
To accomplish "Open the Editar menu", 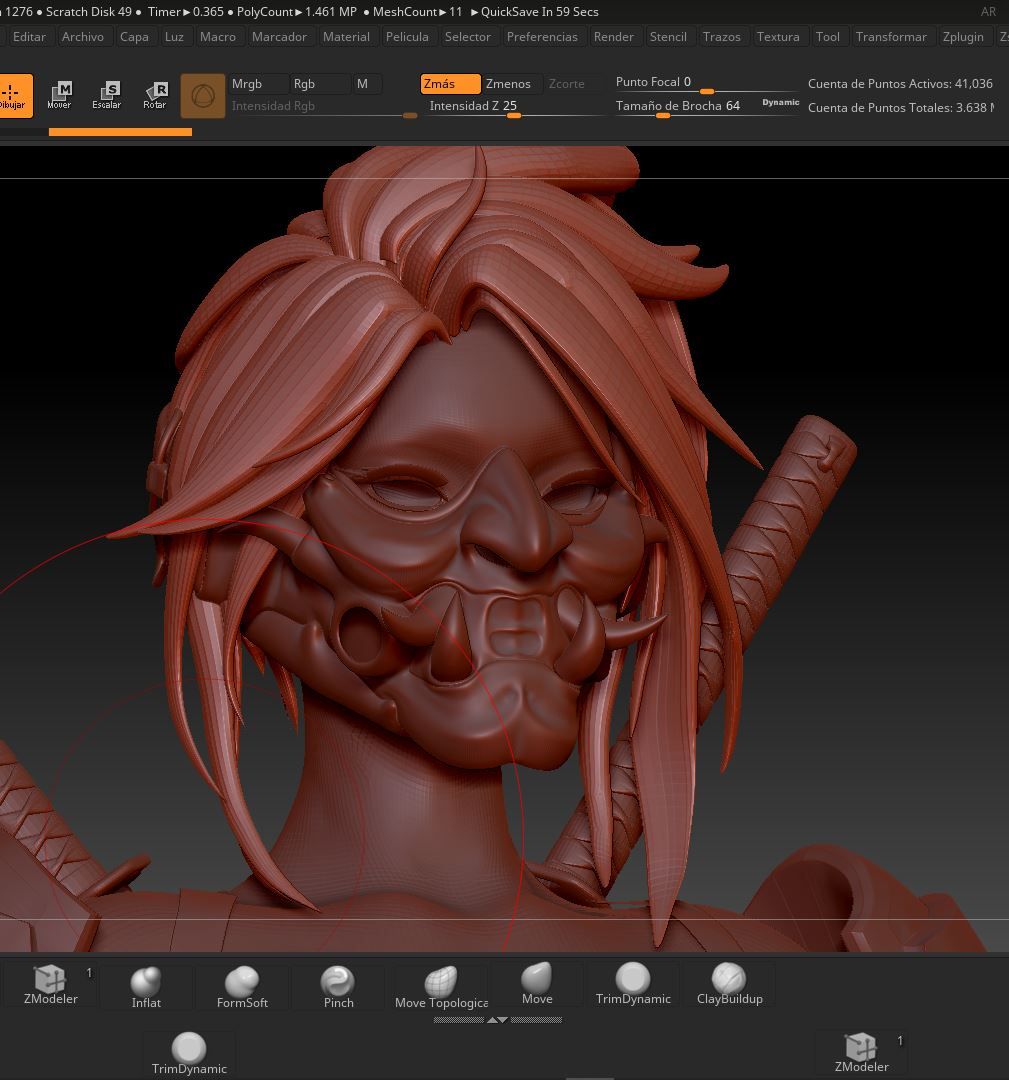I will pos(29,37).
